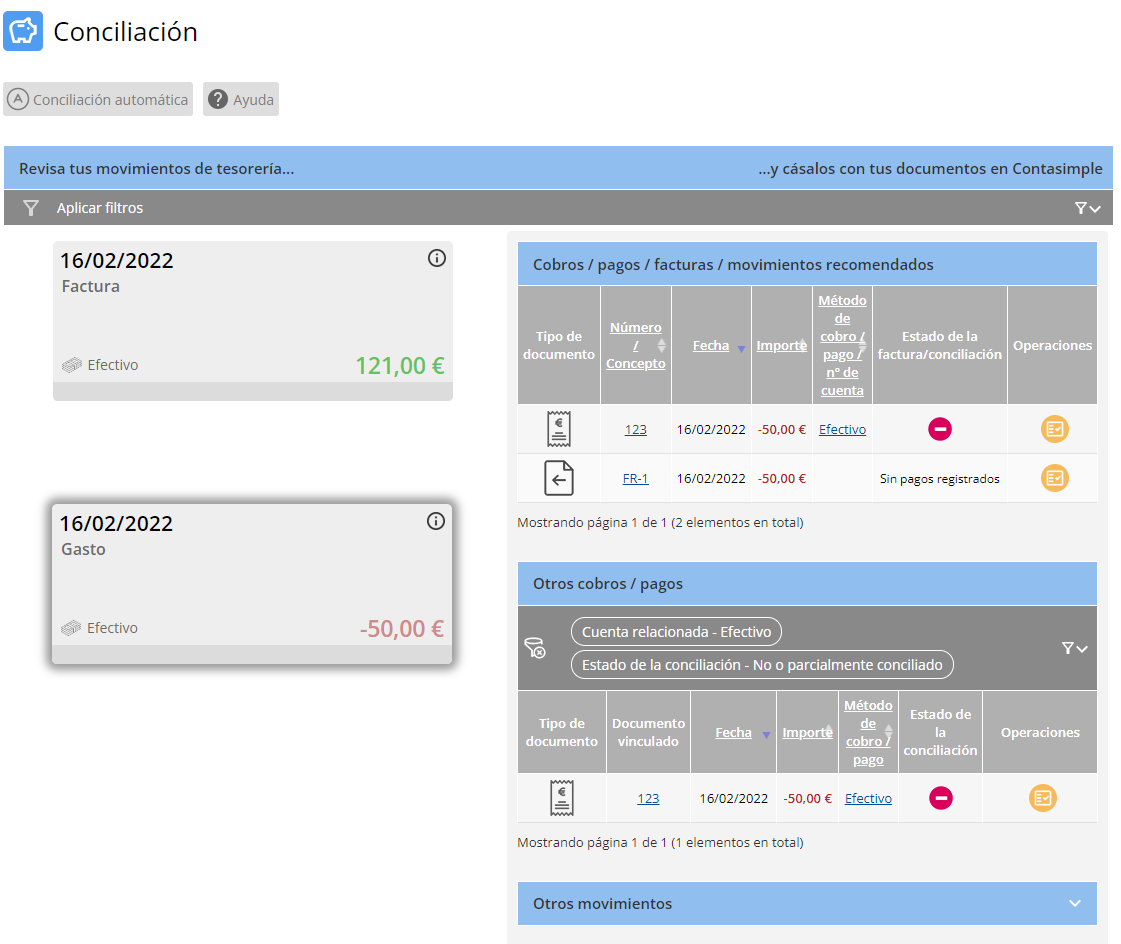This screenshot has height=944, width=1121.
Task: Click the piggy bank Conciliación icon
Action: (23, 31)
